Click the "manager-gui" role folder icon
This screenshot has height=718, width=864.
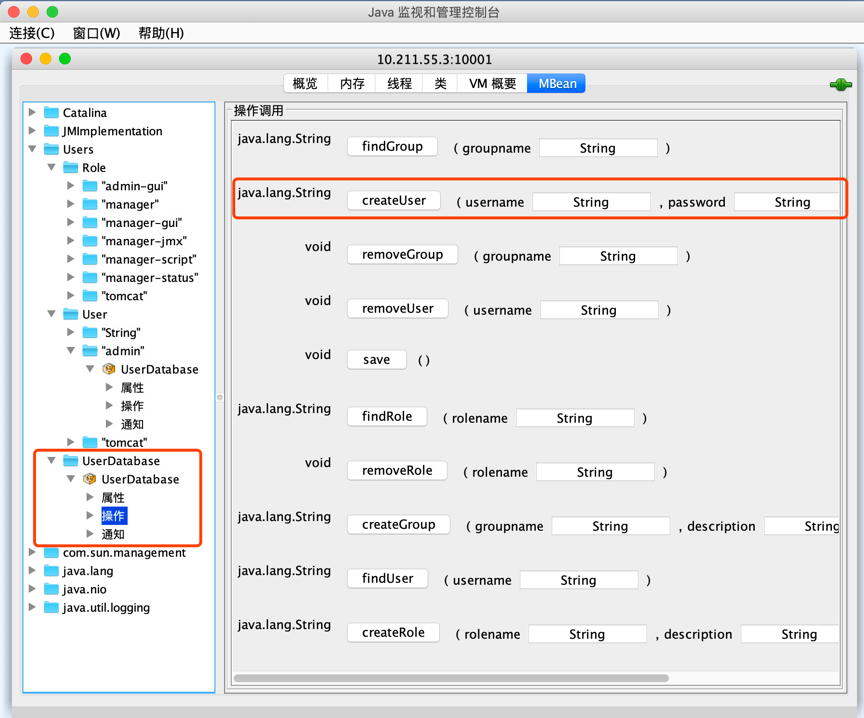coord(90,222)
